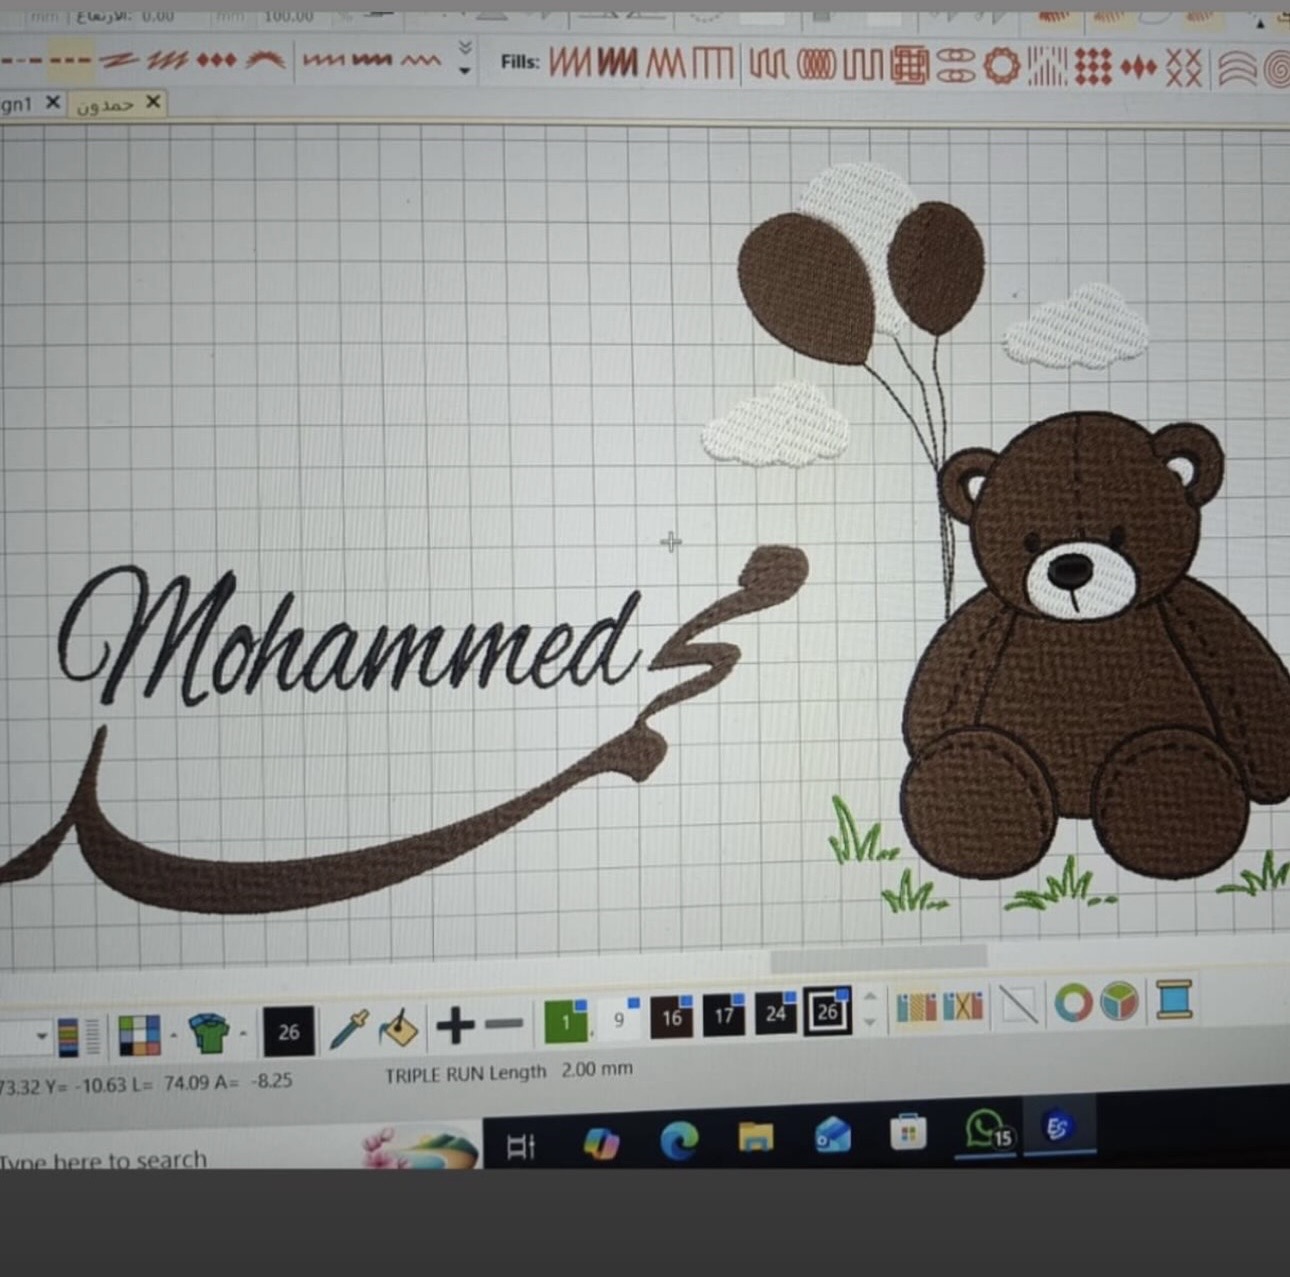
Task: Add a palette color with the plus button
Action: tap(456, 1025)
